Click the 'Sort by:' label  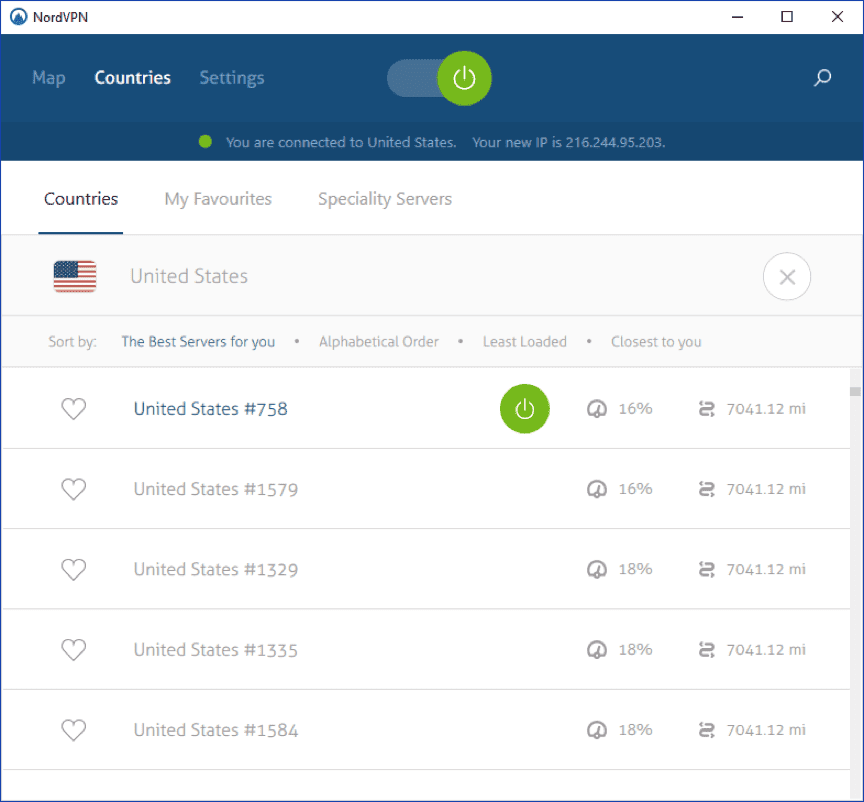pyautogui.click(x=72, y=342)
